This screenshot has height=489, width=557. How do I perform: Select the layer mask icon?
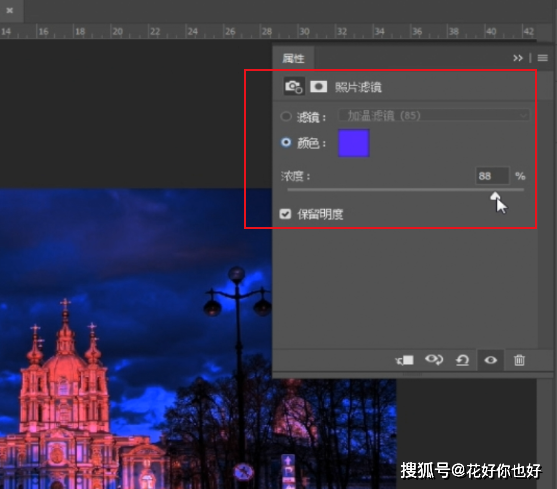tap(319, 86)
